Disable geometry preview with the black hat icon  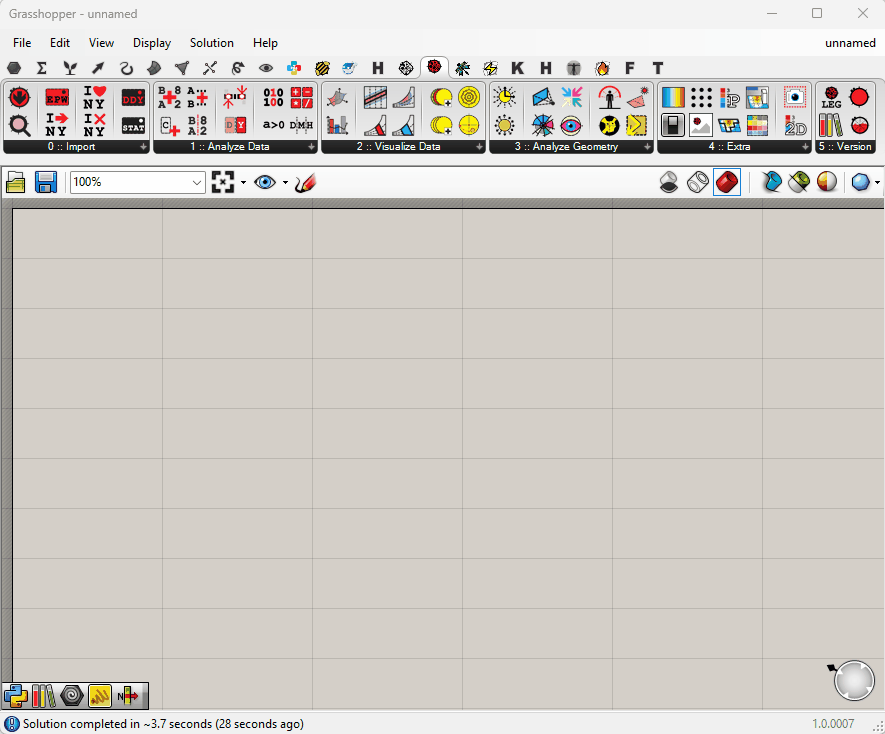click(x=670, y=182)
